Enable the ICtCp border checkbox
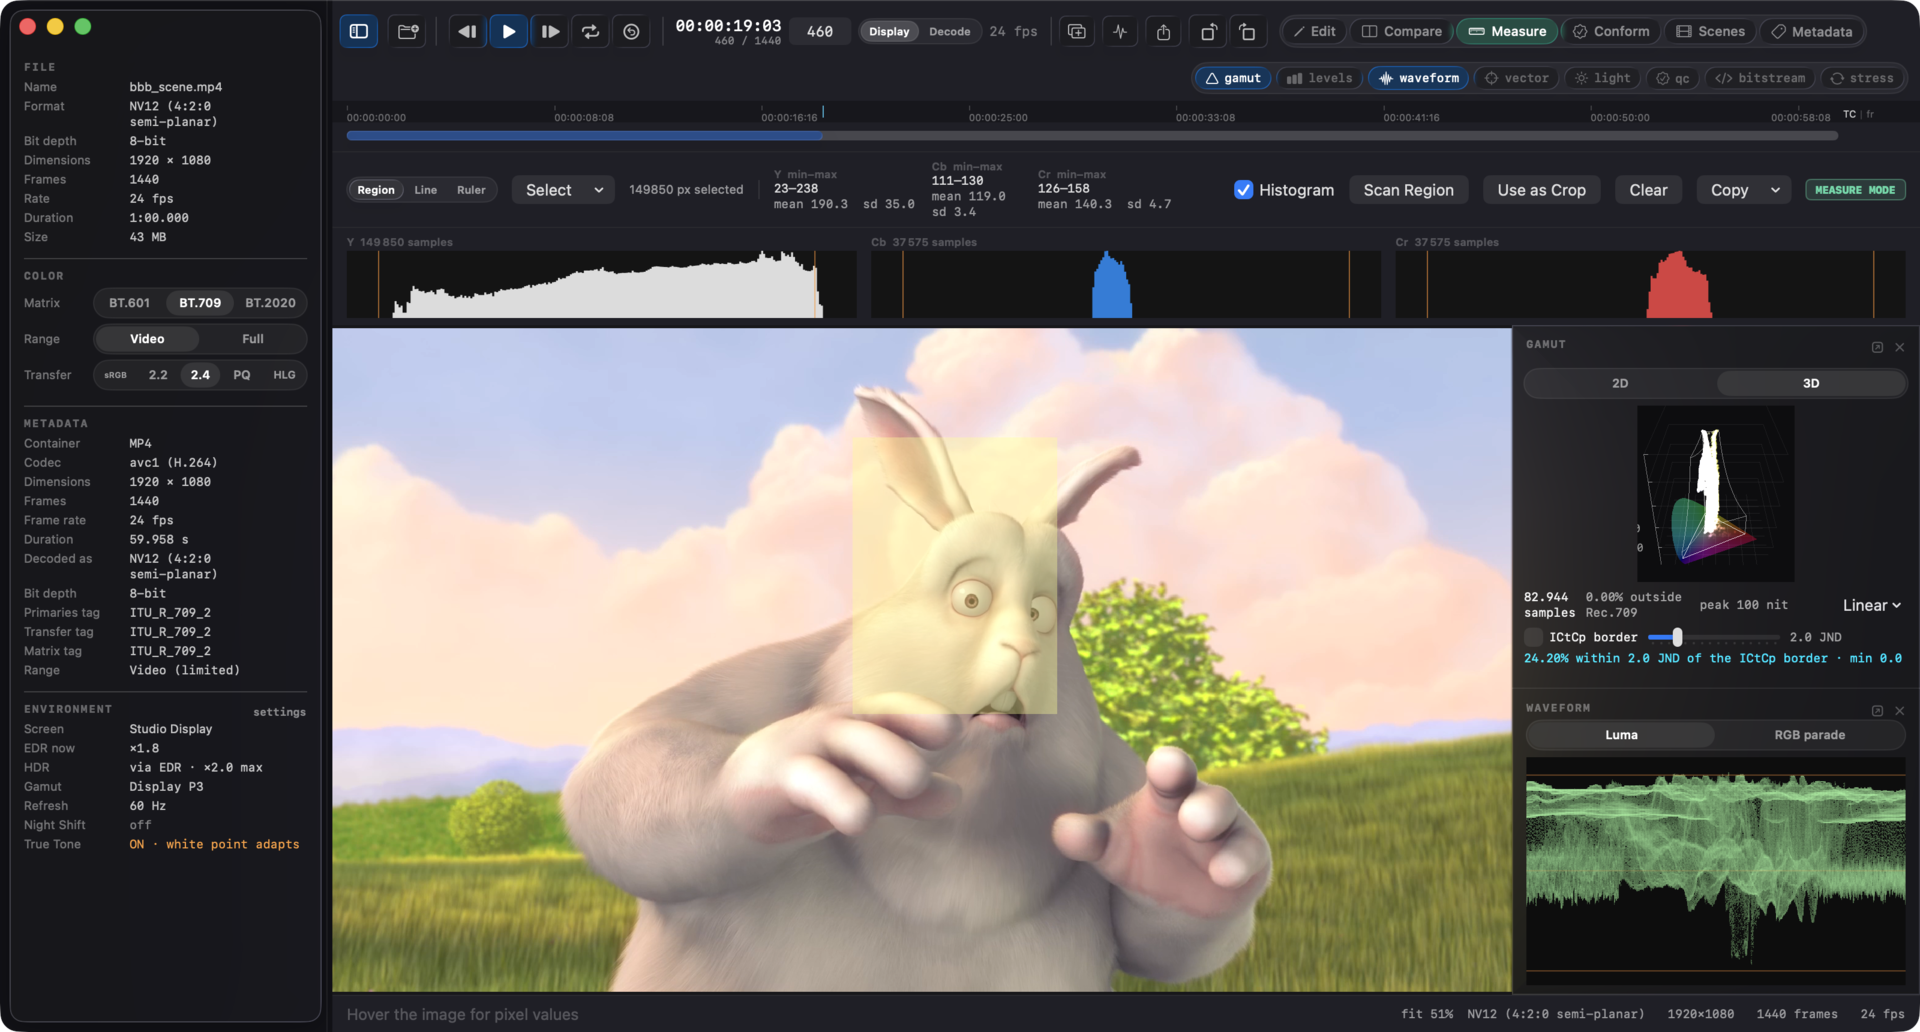This screenshot has height=1032, width=1920. coord(1533,637)
